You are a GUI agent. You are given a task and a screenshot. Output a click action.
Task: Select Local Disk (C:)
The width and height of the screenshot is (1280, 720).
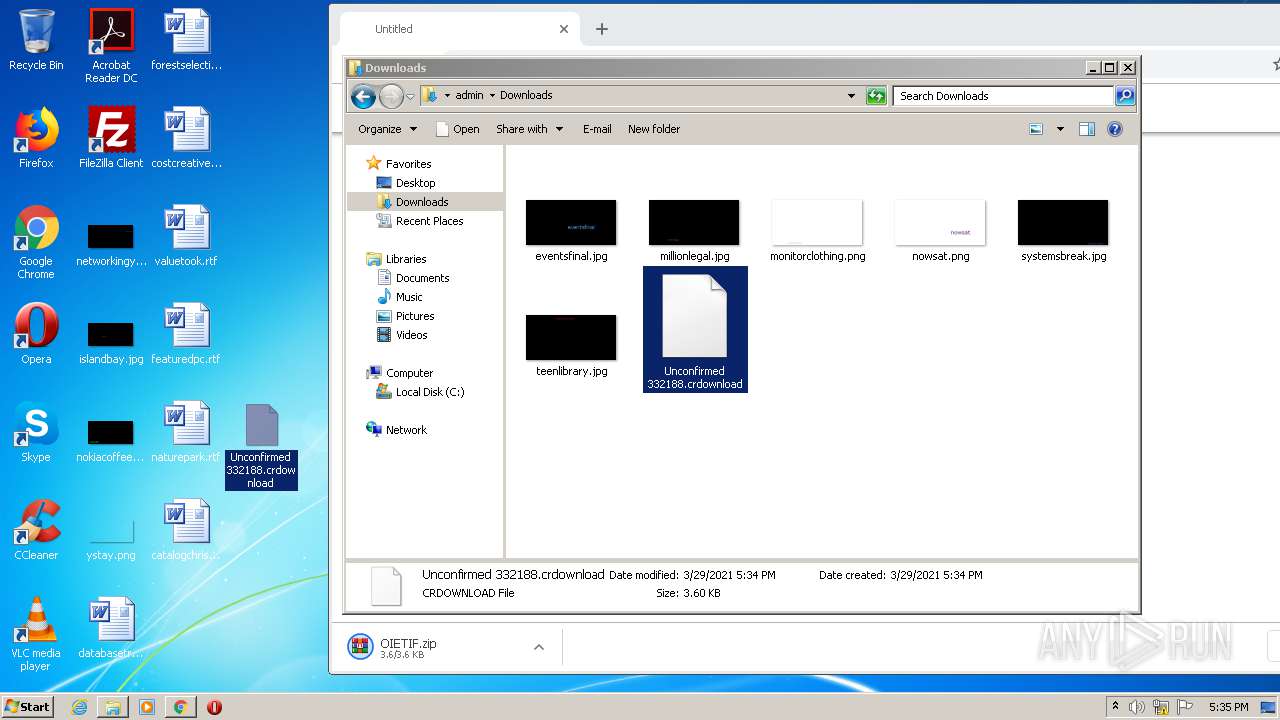click(x=429, y=392)
